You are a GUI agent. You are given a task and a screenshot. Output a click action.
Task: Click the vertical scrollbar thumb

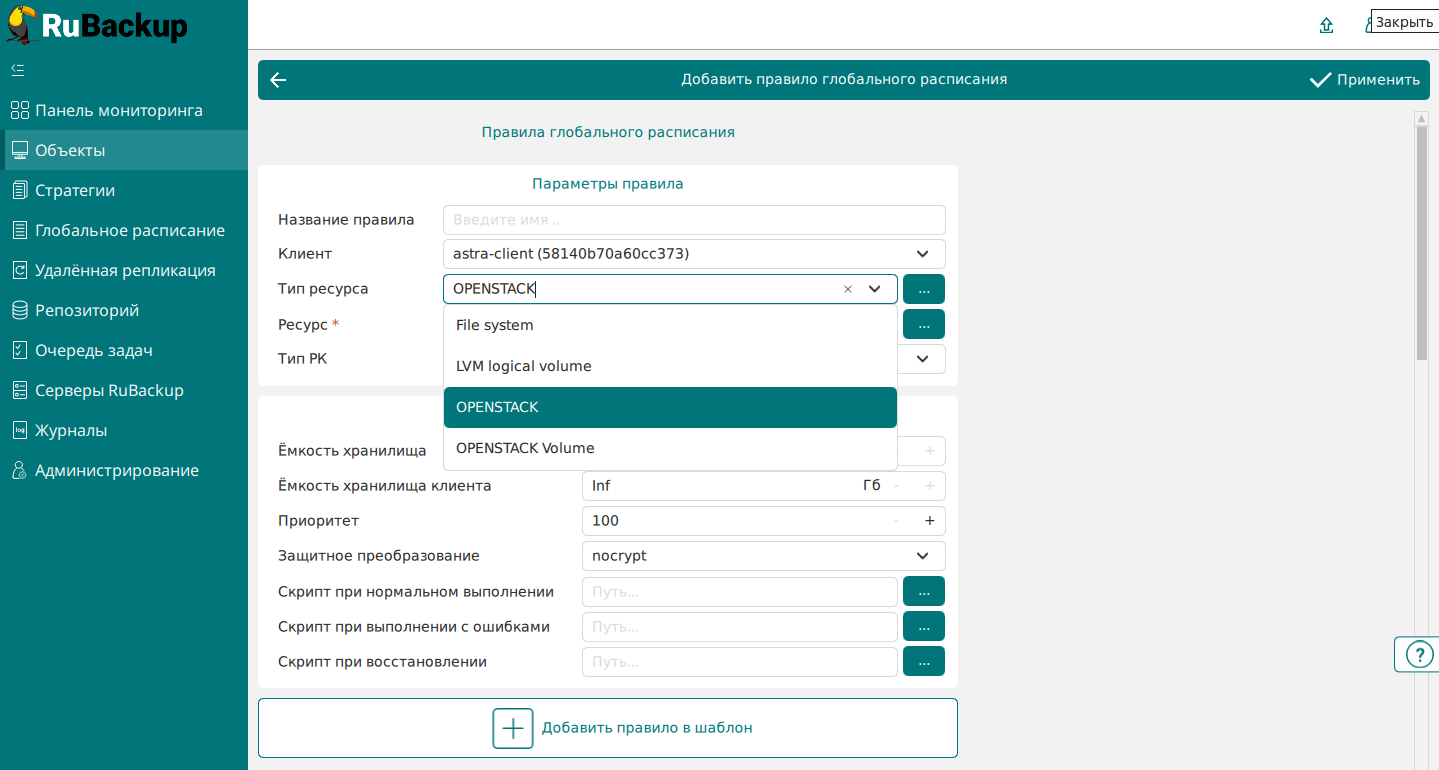1422,242
